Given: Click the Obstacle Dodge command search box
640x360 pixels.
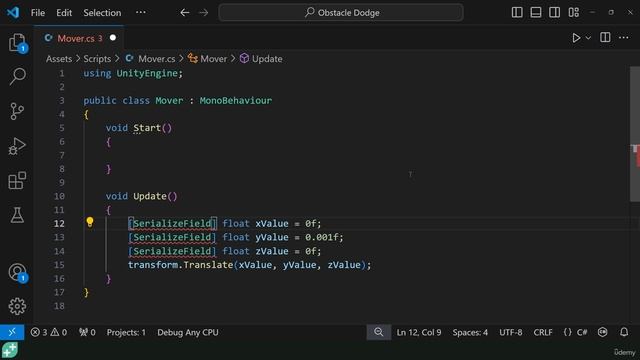Looking at the screenshot, I should [341, 13].
